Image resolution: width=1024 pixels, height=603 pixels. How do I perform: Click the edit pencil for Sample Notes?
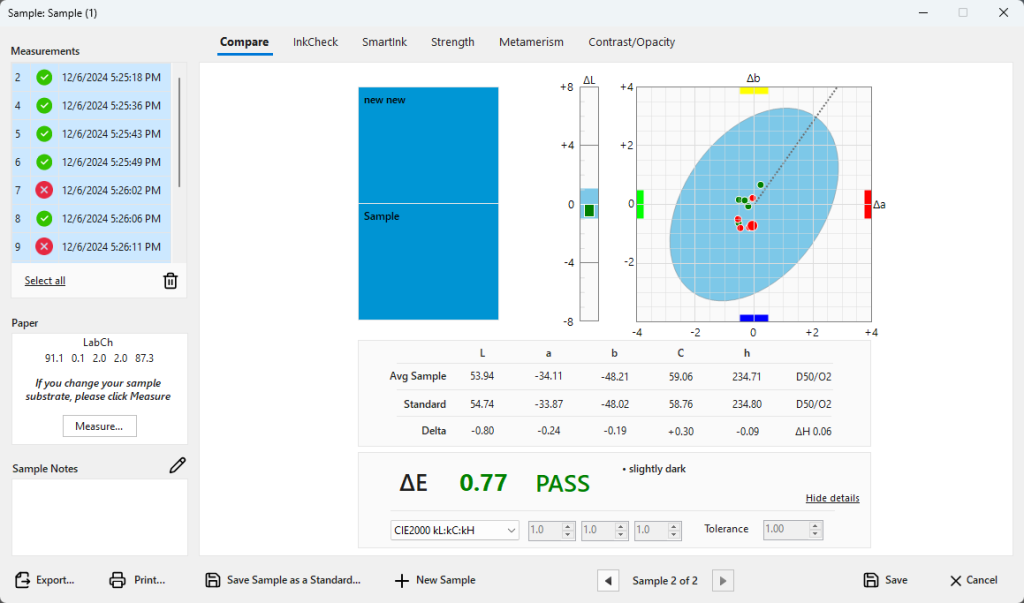pos(178,465)
